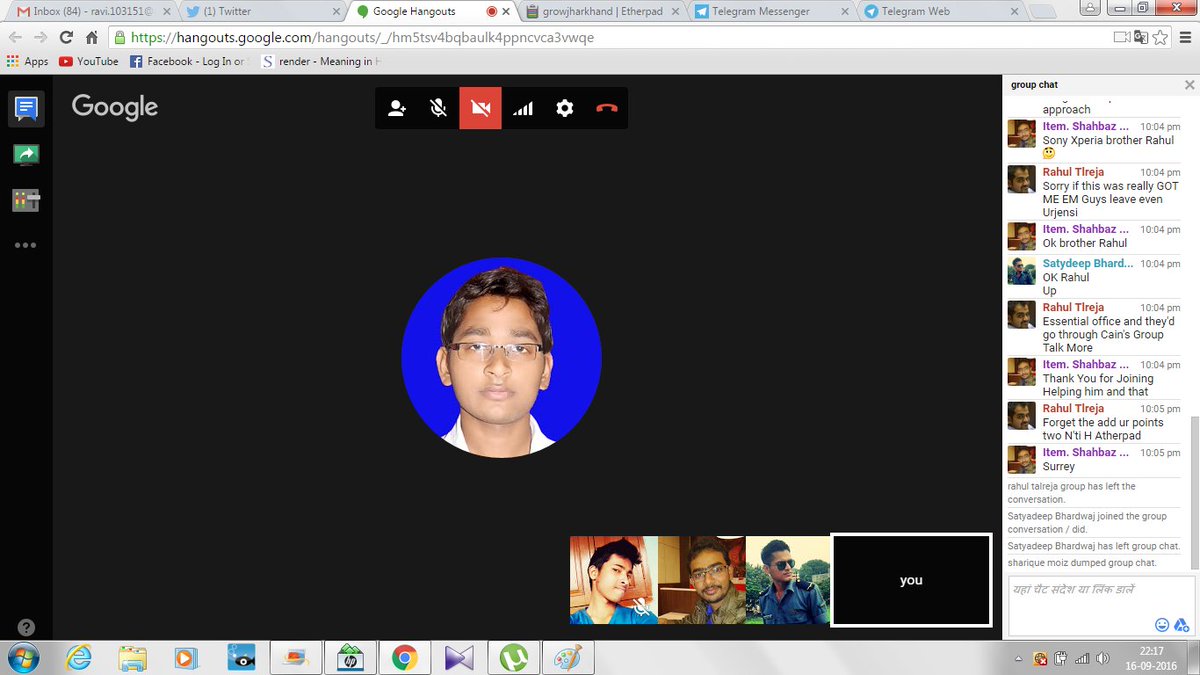
Task: Click the 'Surrey' chat message
Action: coord(1059,466)
